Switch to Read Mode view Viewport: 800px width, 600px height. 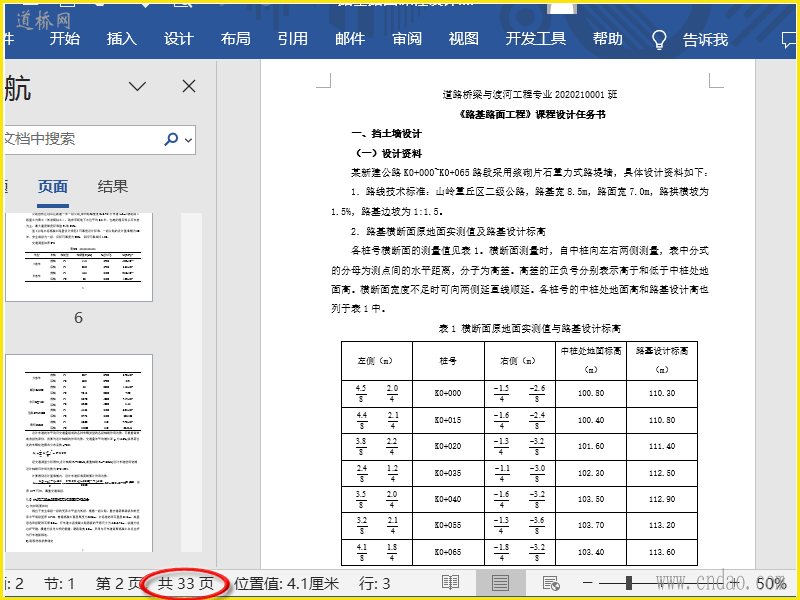[x=451, y=583]
